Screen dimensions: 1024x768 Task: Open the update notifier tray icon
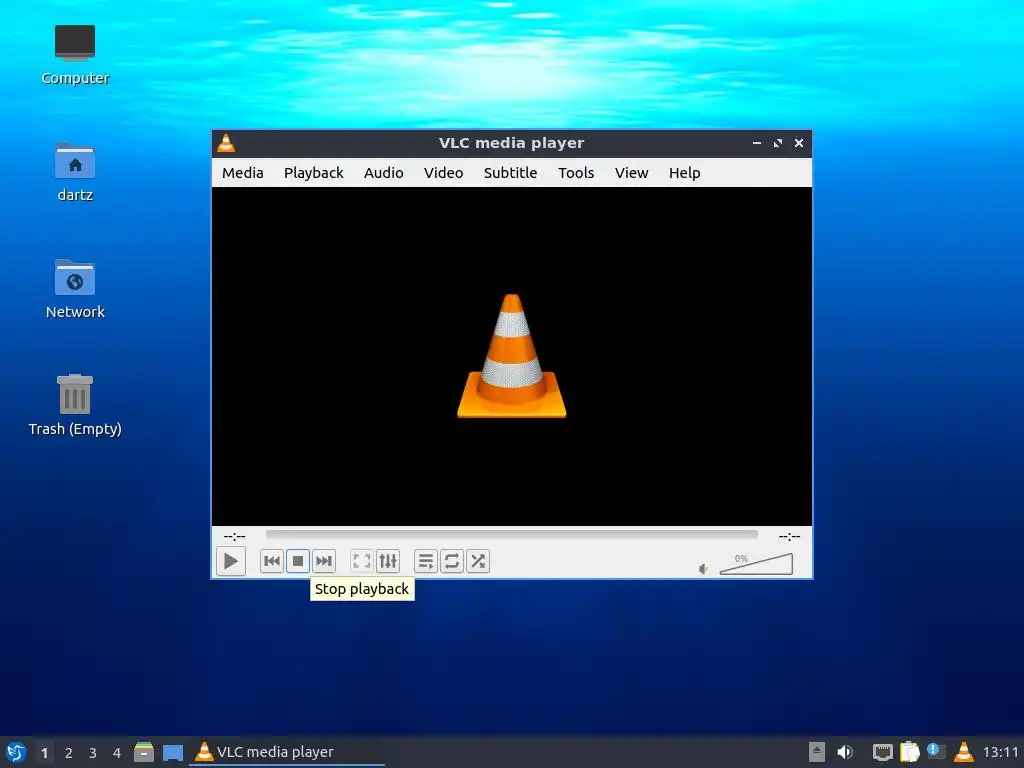pos(936,752)
